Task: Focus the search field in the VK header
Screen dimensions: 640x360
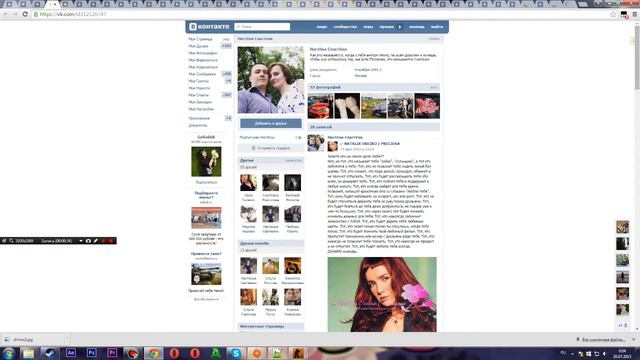Action: pos(262,27)
